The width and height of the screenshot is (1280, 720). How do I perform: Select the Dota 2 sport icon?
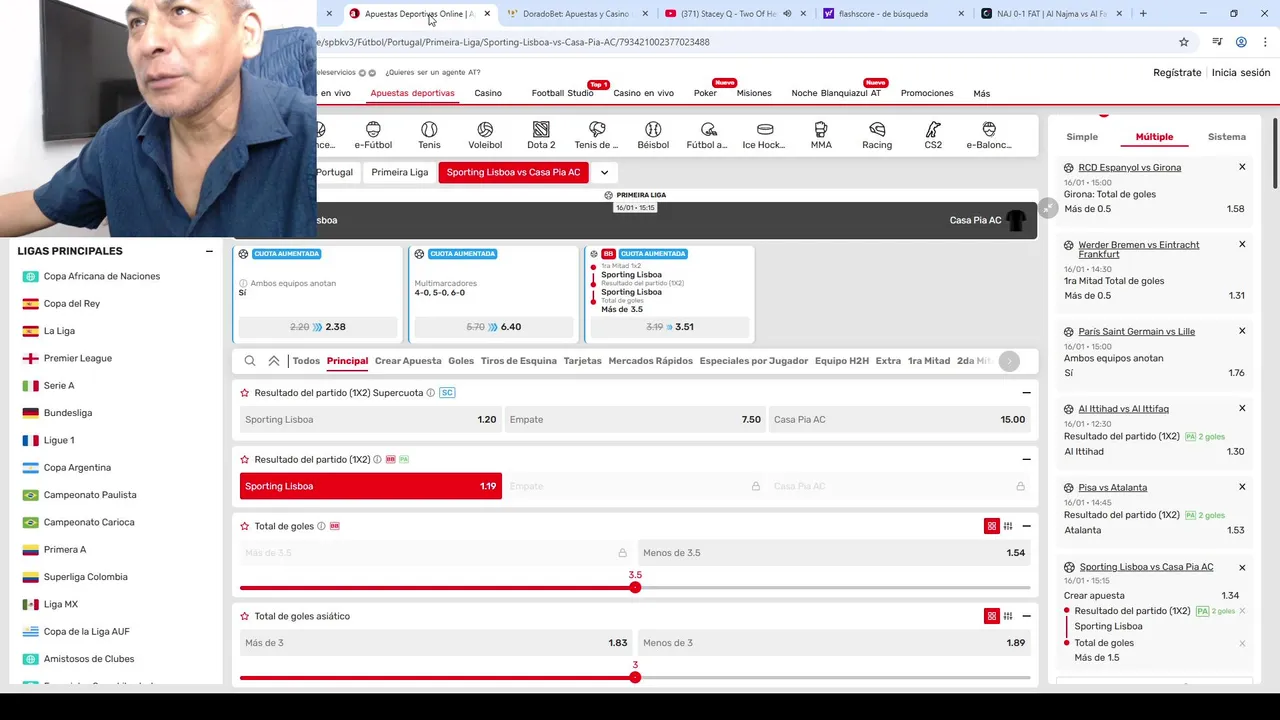point(541,135)
